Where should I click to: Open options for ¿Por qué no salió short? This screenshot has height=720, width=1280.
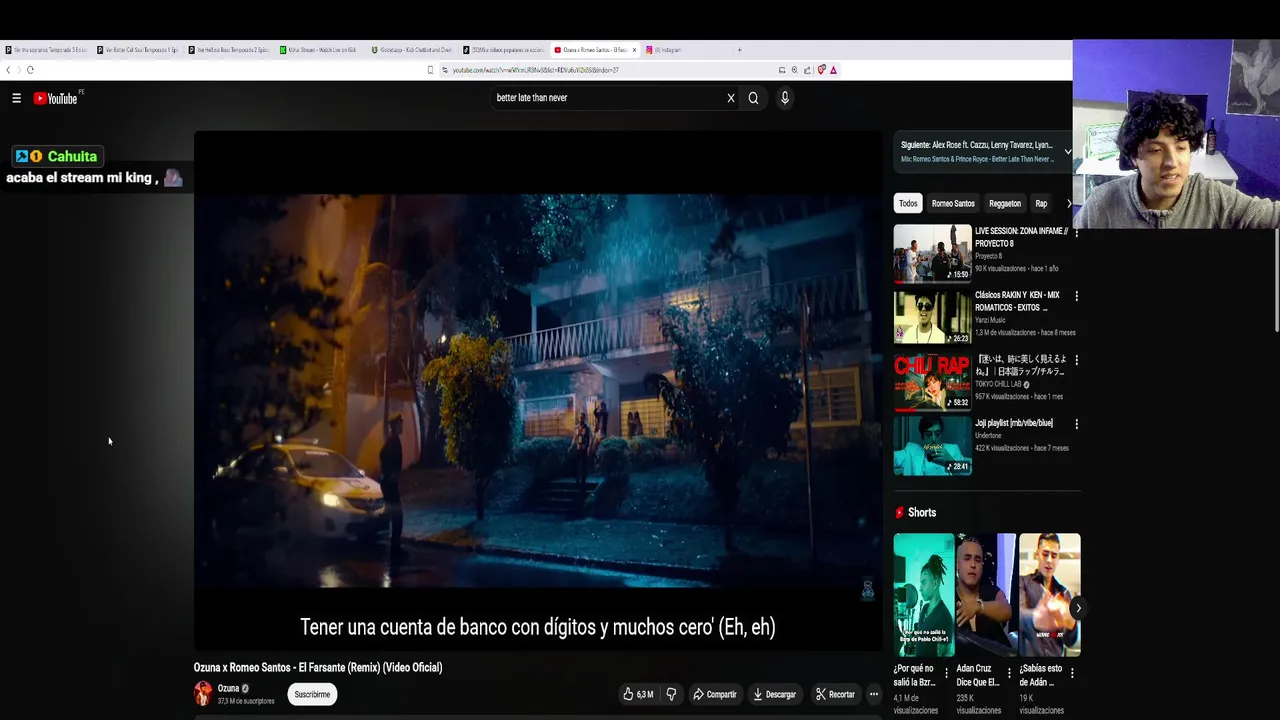tap(946, 673)
